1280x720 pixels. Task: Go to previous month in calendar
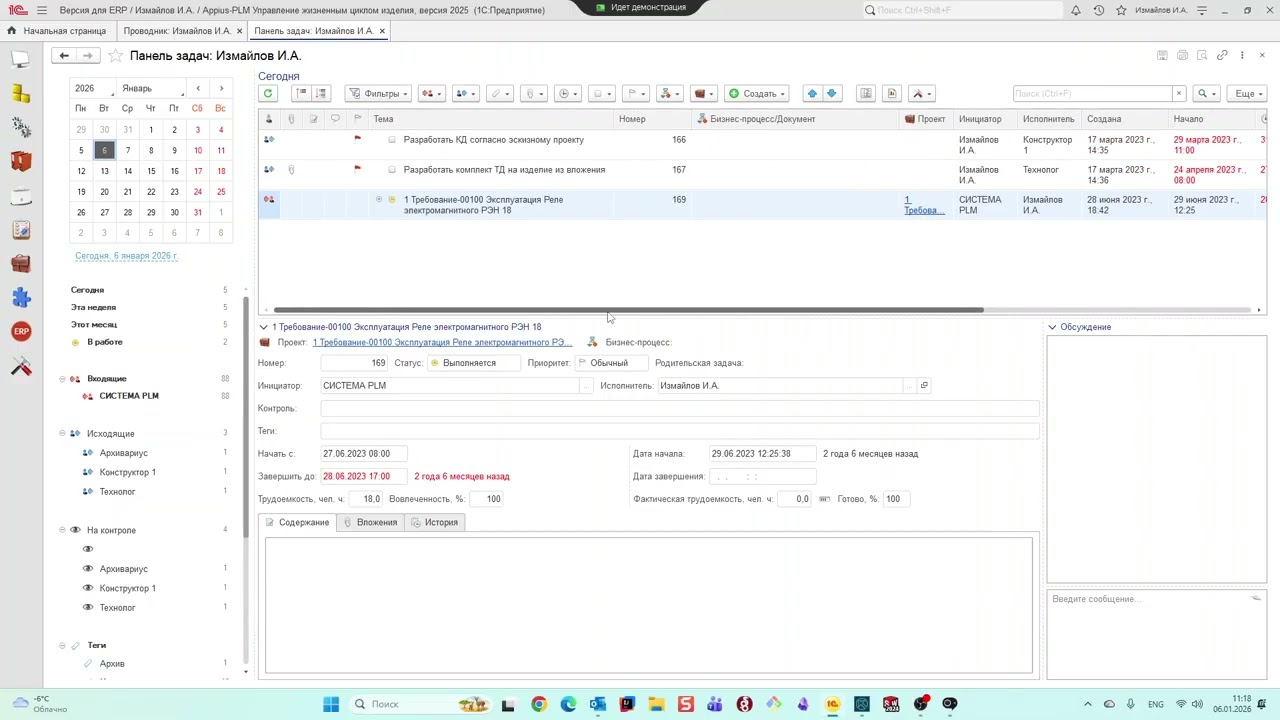[198, 88]
